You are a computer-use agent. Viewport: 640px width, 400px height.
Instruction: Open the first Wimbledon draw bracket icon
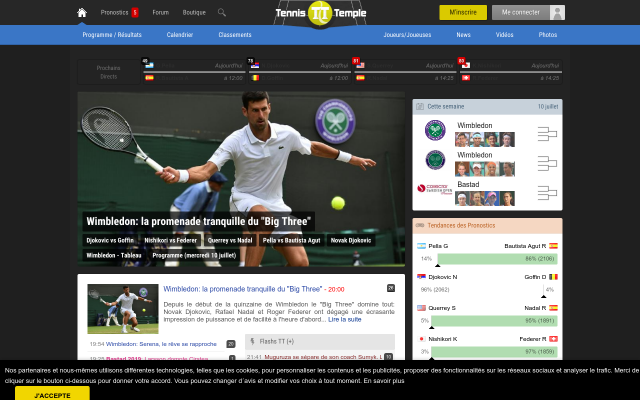point(547,134)
